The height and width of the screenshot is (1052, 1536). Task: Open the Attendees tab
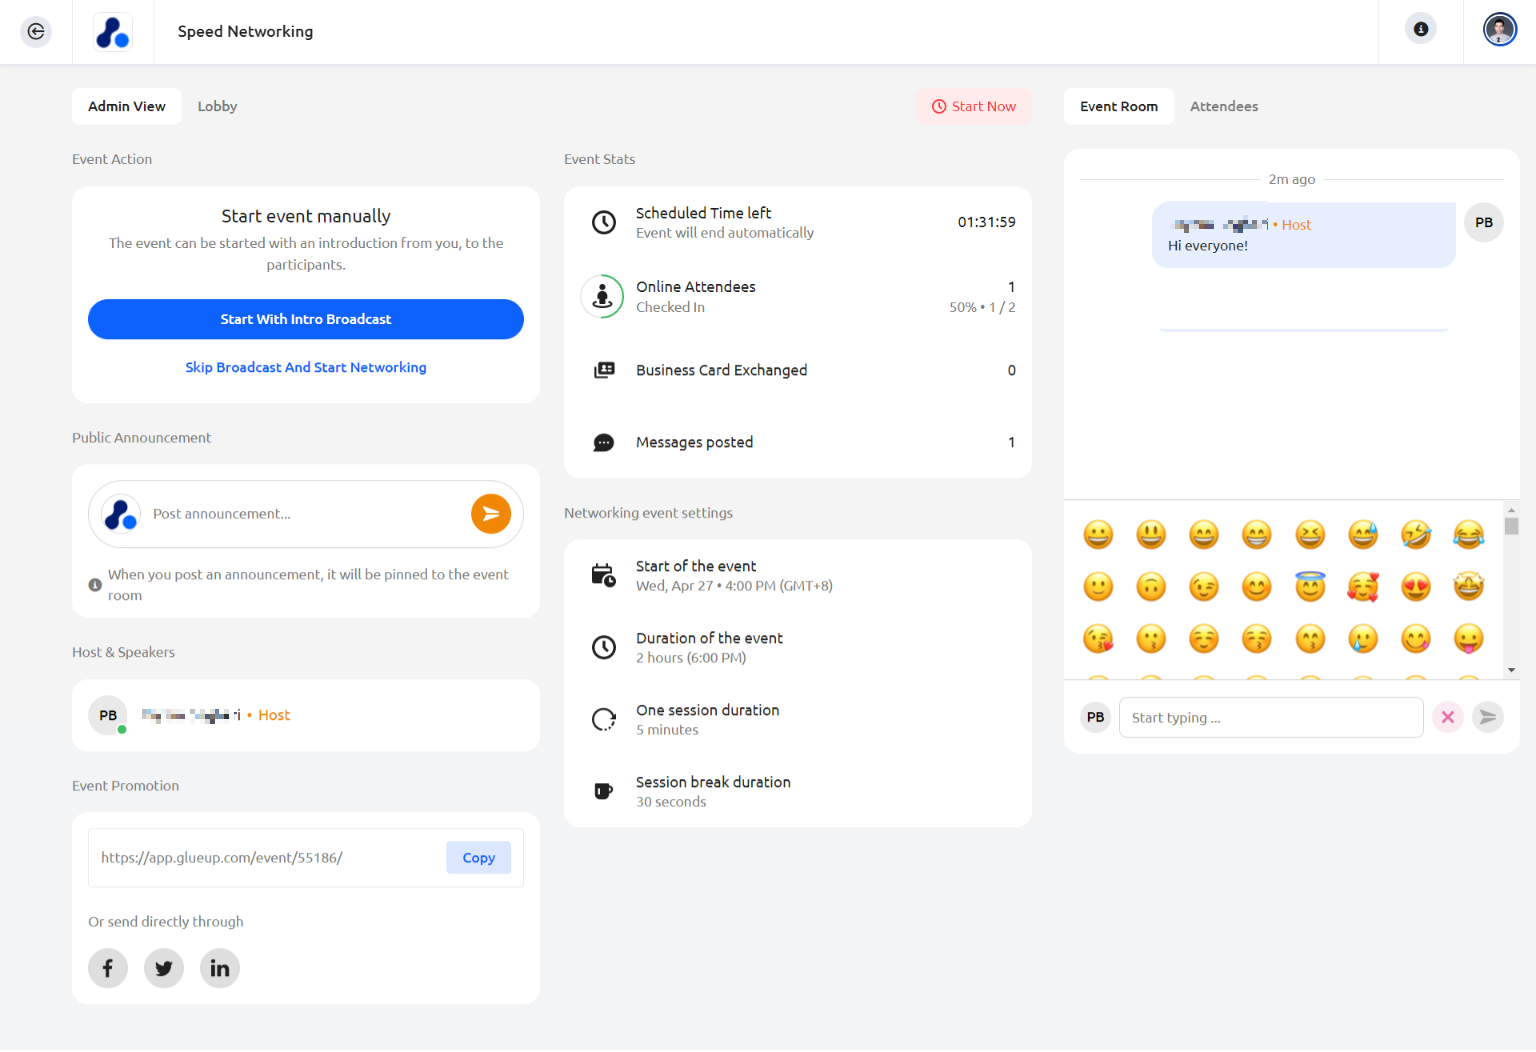(x=1223, y=107)
